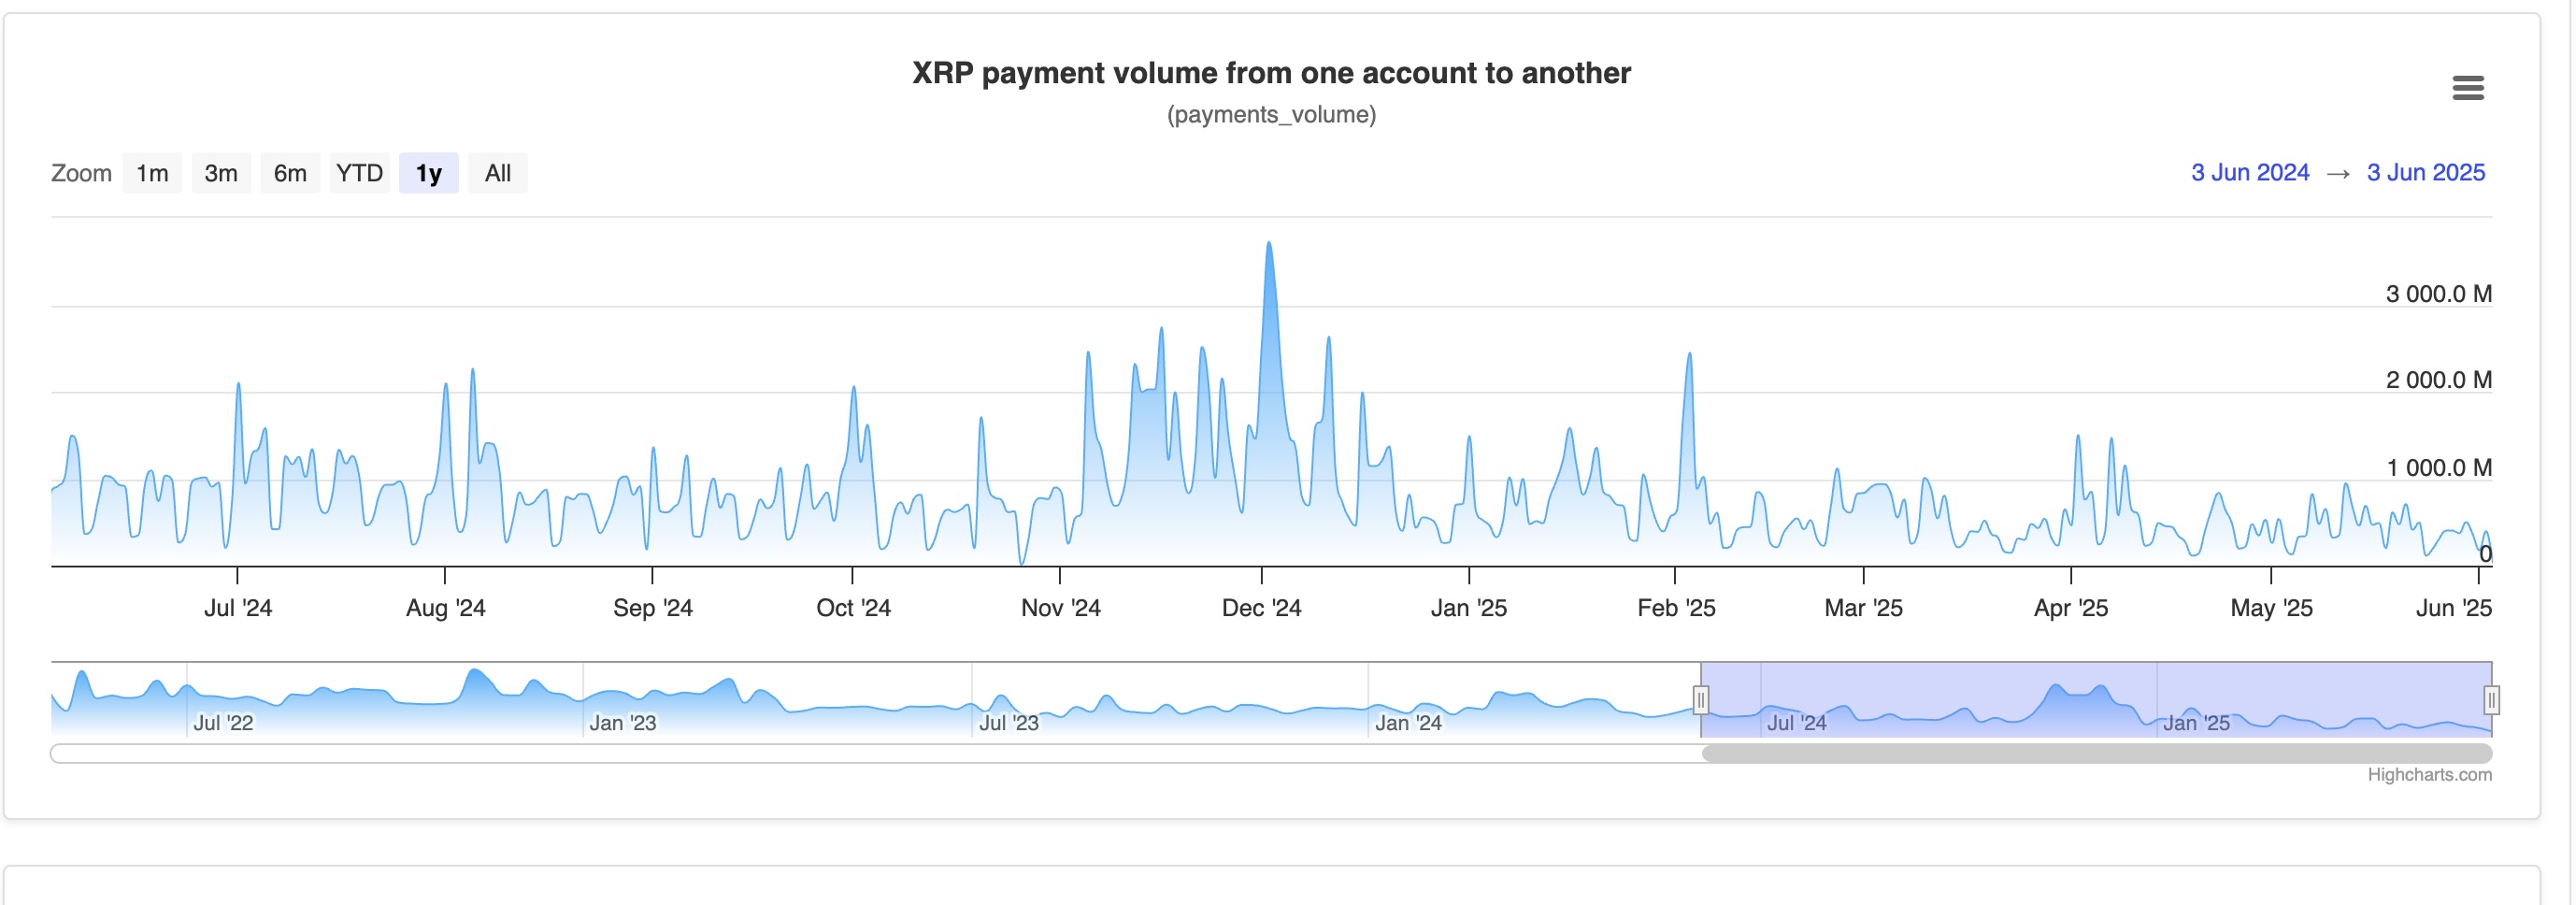Click the December 2024 peak on chart
This screenshot has height=905, width=2576.
[x=1269, y=245]
